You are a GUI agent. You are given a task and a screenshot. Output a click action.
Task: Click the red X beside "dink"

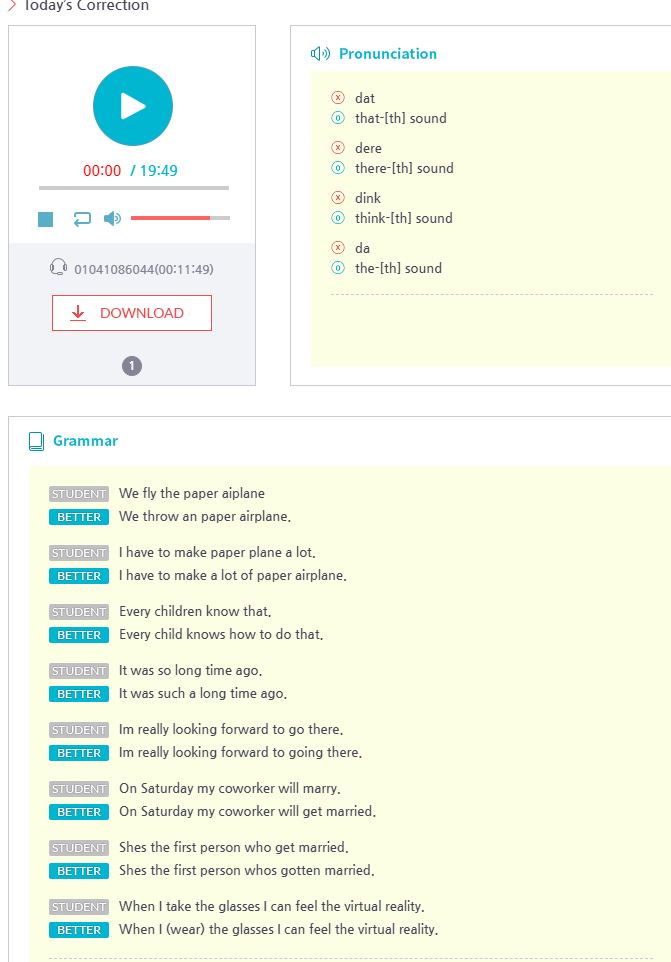click(338, 198)
